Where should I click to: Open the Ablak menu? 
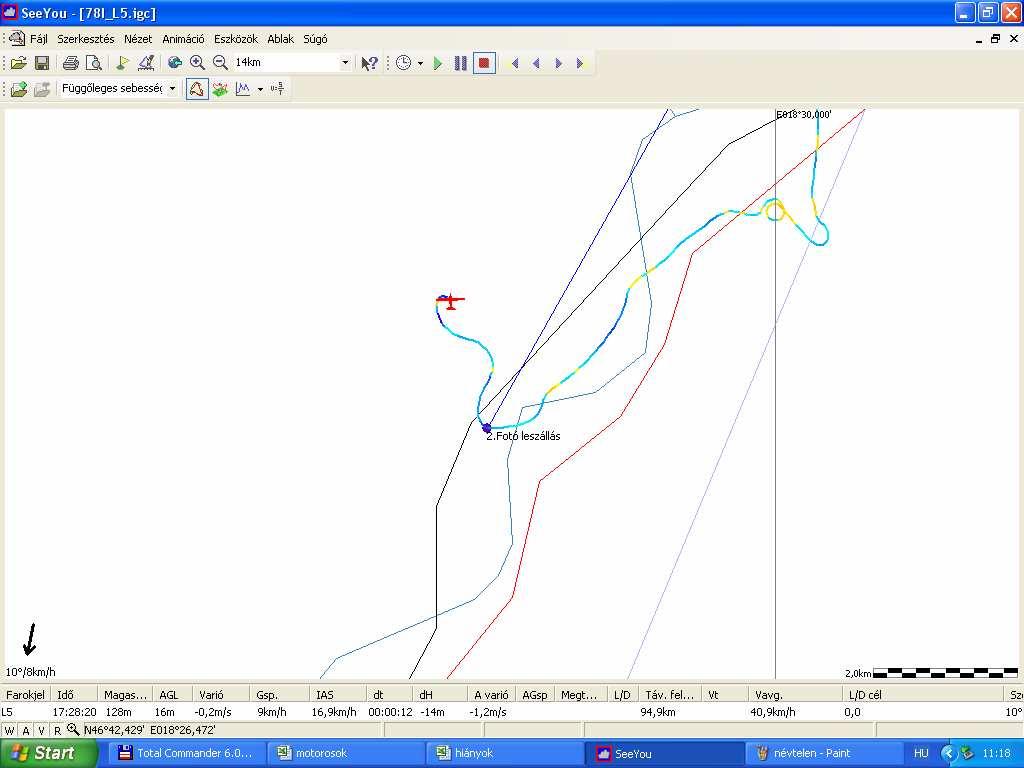click(280, 39)
